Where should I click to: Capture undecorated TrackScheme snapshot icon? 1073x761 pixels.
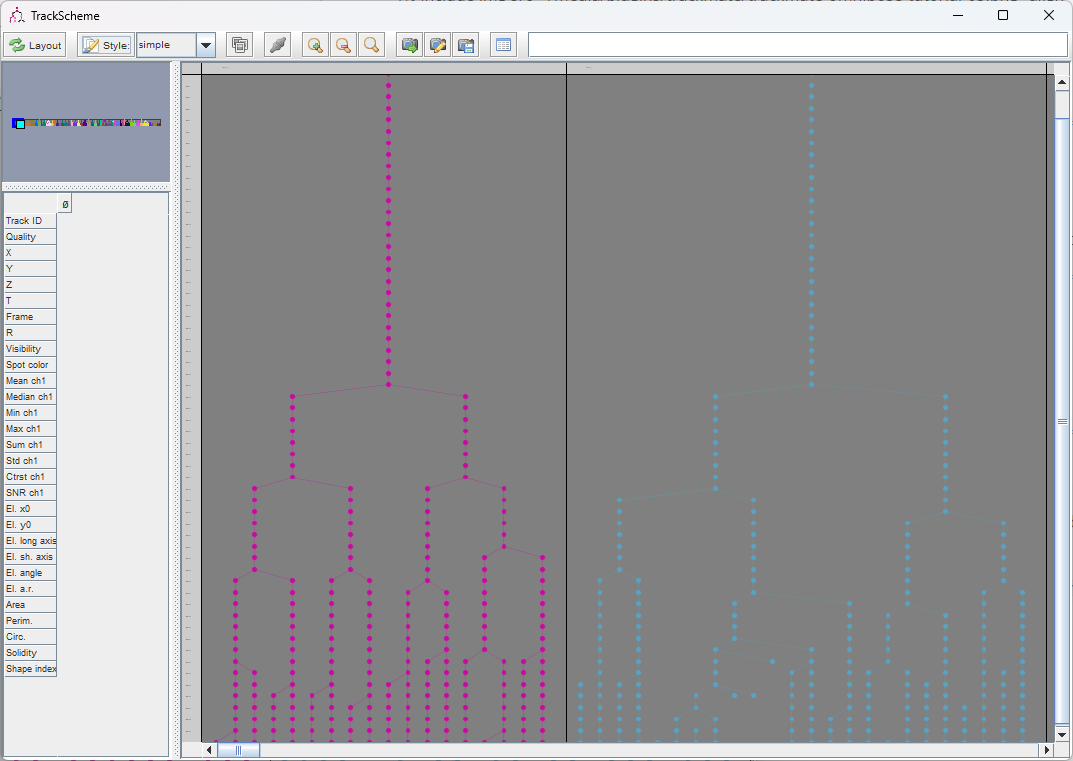pyautogui.click(x=409, y=45)
